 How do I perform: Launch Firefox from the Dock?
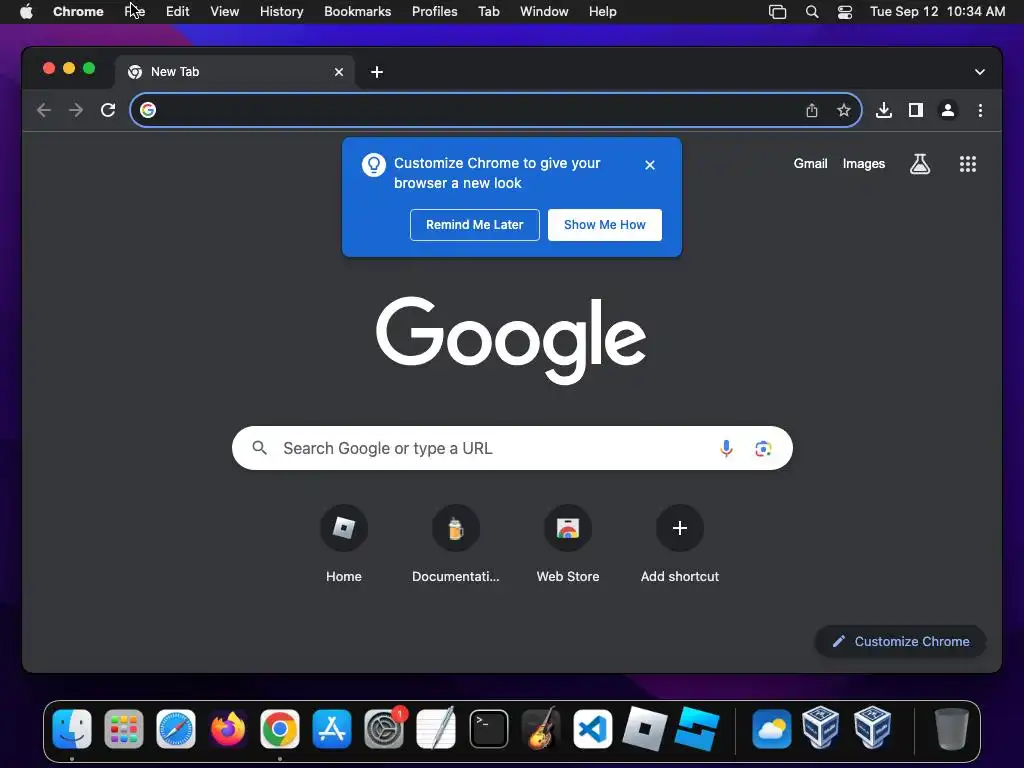point(228,729)
